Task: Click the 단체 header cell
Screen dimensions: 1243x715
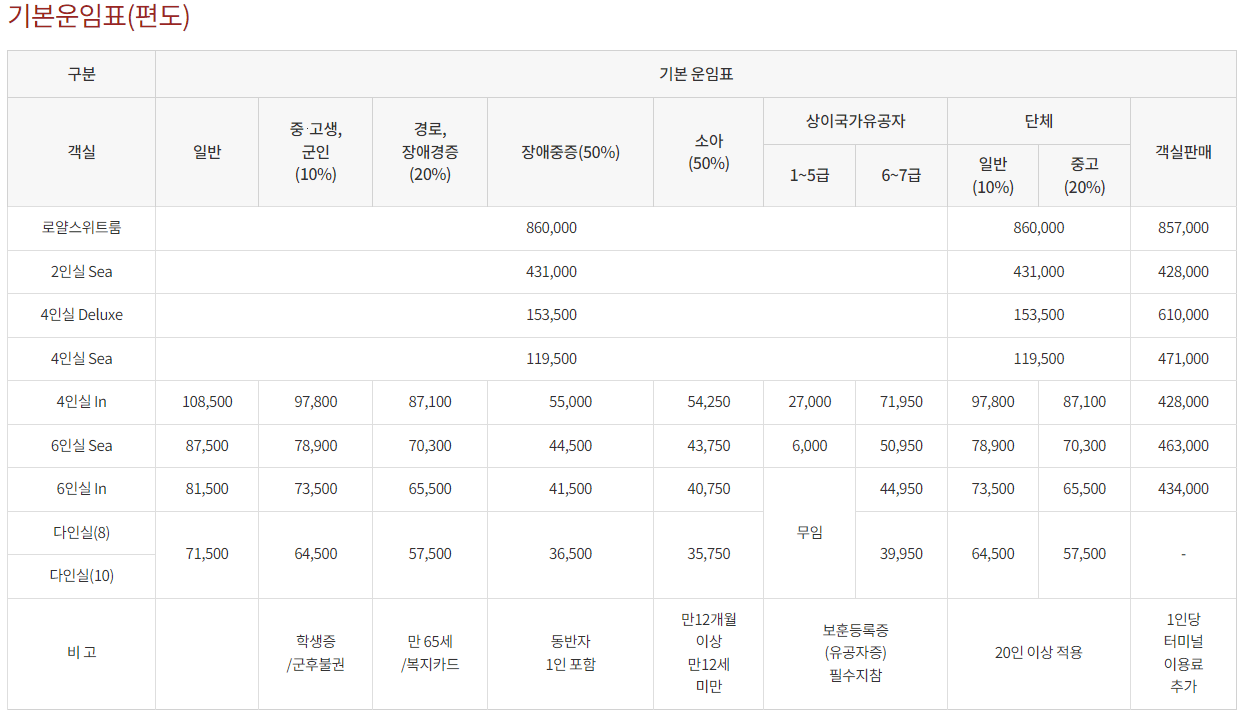Action: click(x=1038, y=121)
